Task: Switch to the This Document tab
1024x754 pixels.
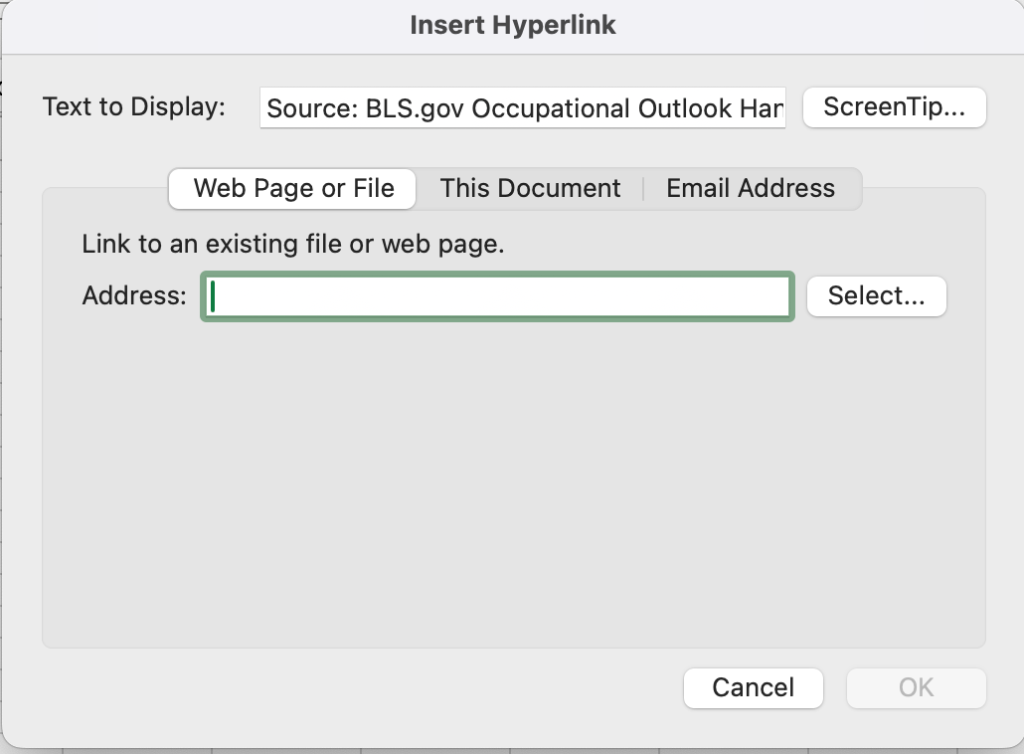Action: point(530,188)
